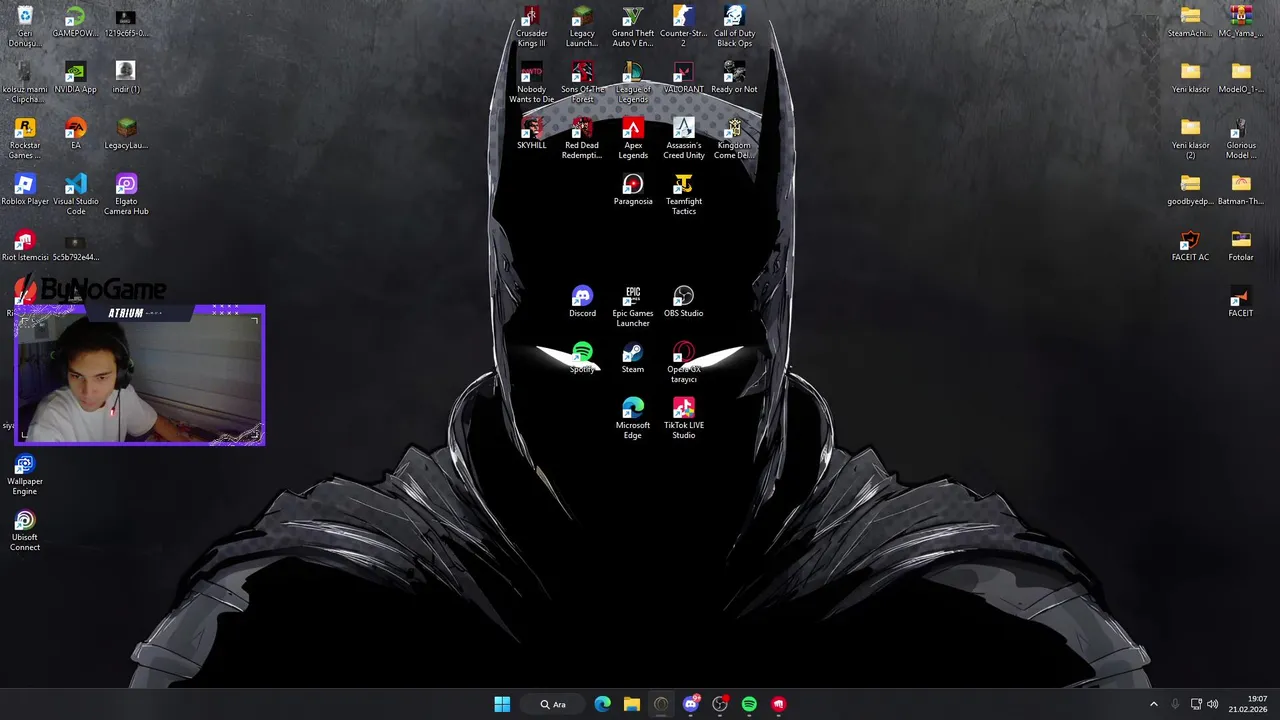Open Glorious Model shortcut

1241,138
